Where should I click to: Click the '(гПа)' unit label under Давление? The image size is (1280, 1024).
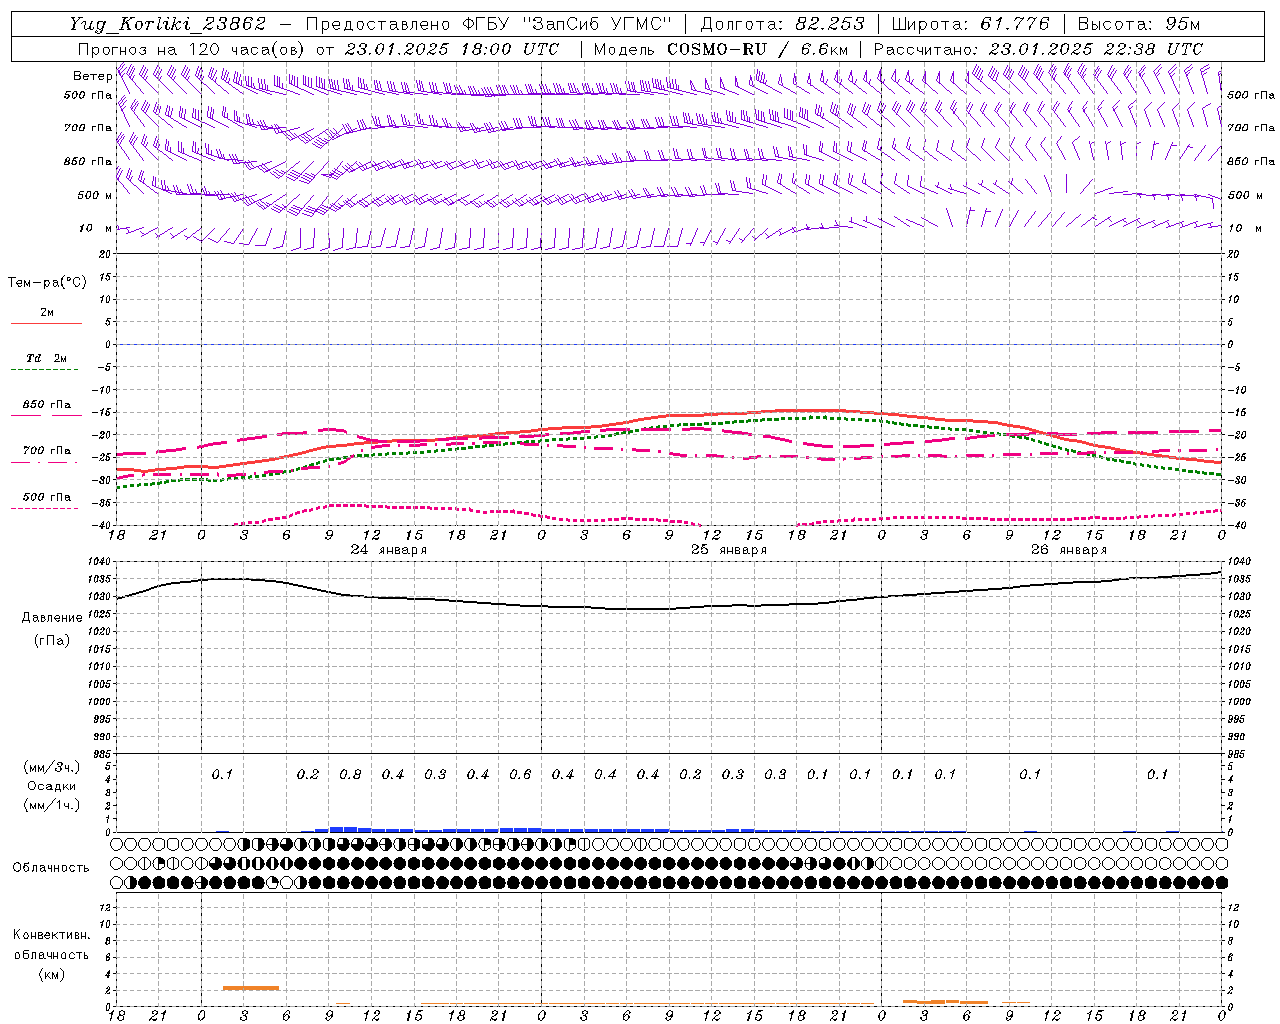pos(52,640)
